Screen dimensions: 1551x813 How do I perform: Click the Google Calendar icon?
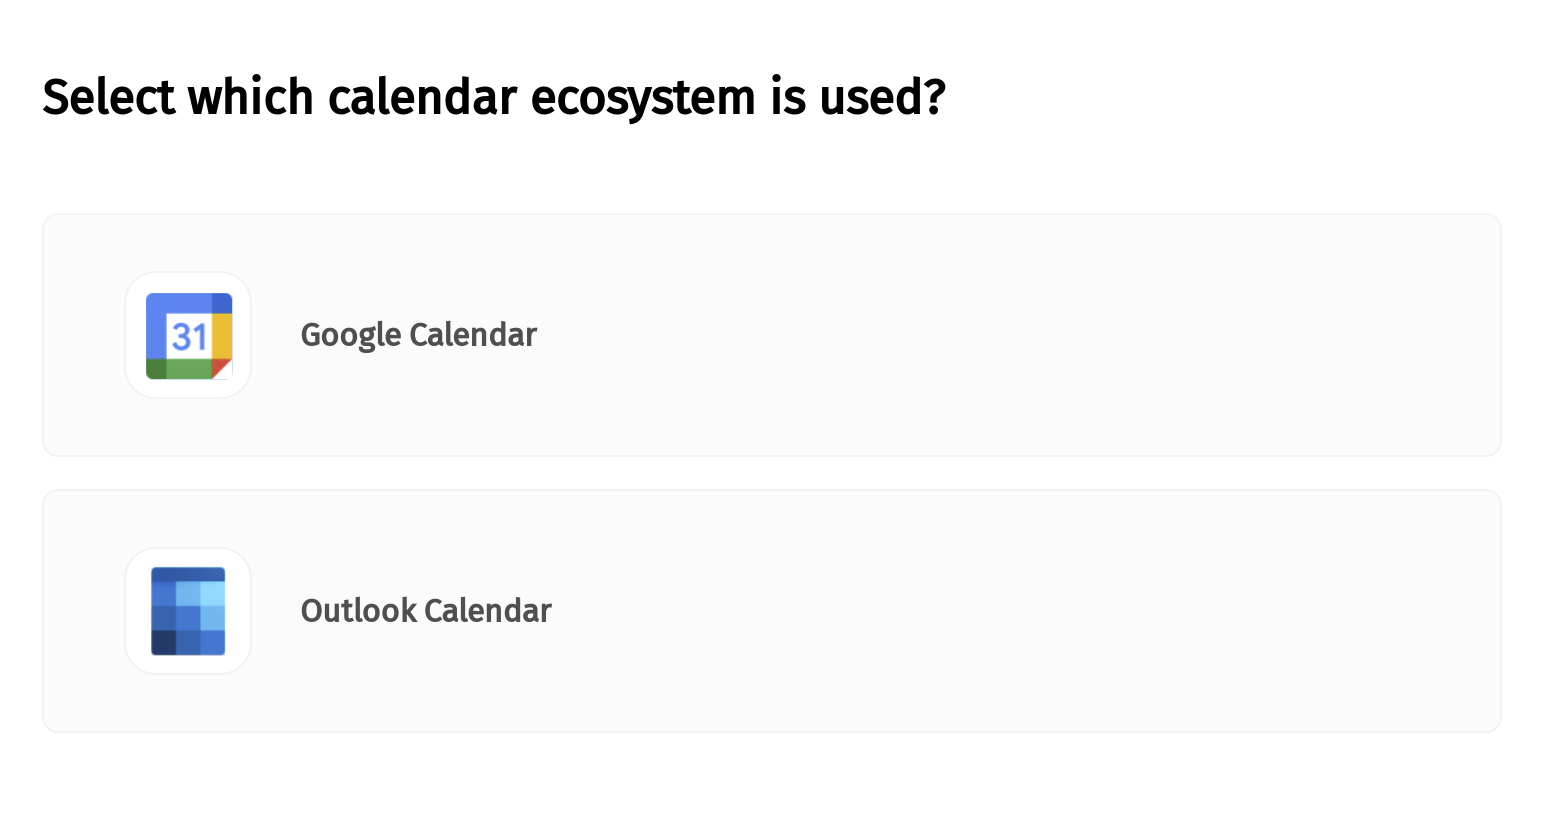tap(189, 336)
